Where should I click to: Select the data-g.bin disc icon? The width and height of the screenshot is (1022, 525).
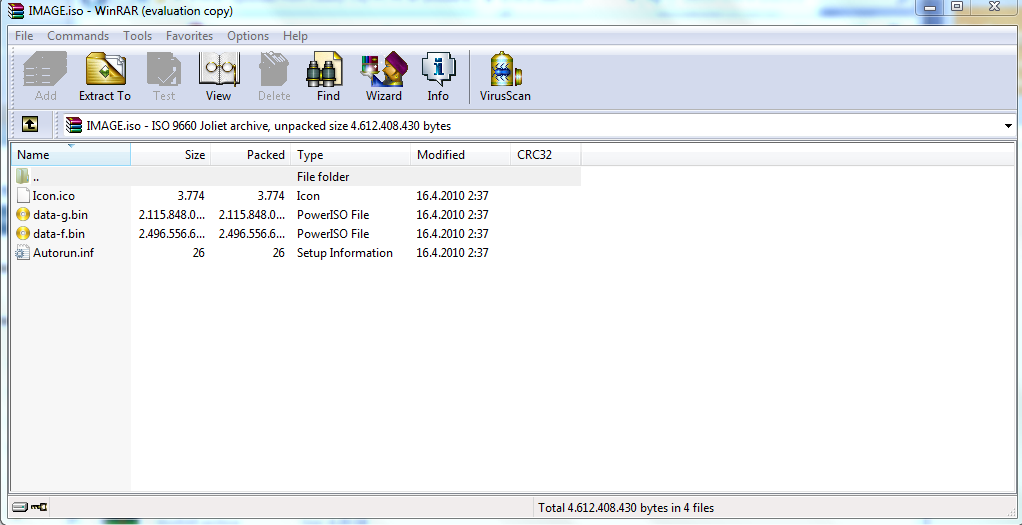tap(23, 215)
